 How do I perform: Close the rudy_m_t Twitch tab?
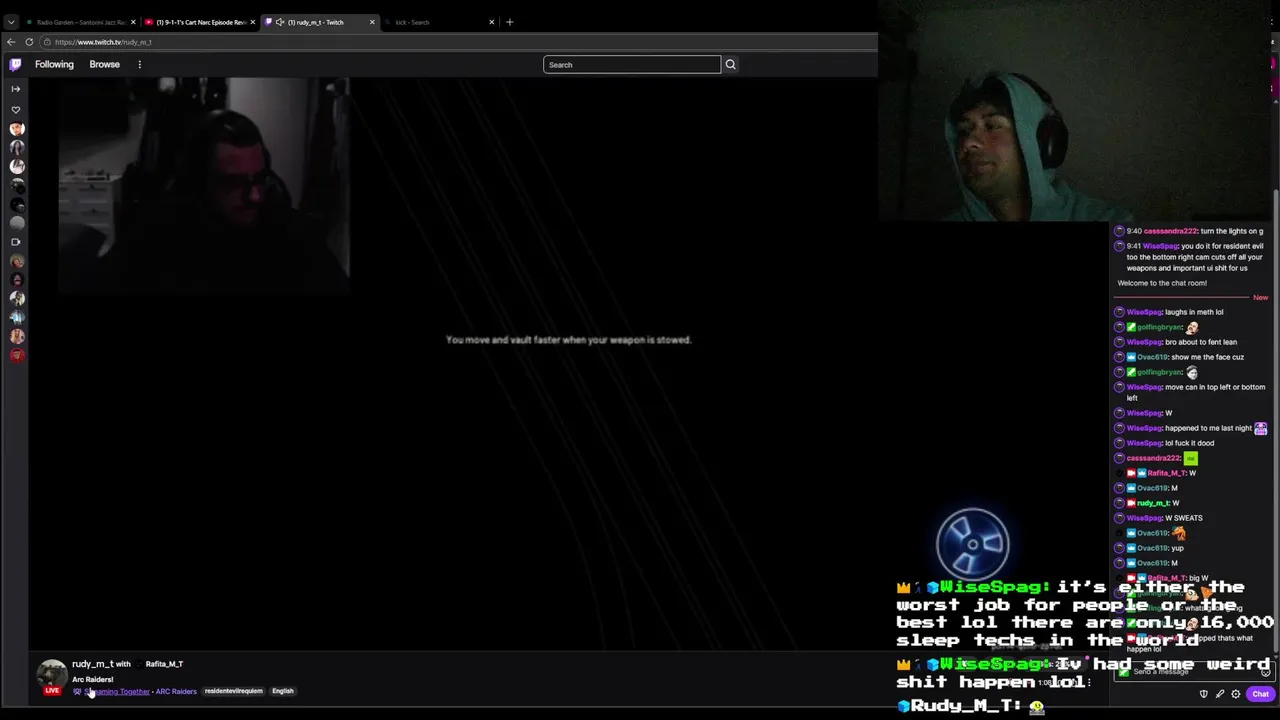pos(372,22)
